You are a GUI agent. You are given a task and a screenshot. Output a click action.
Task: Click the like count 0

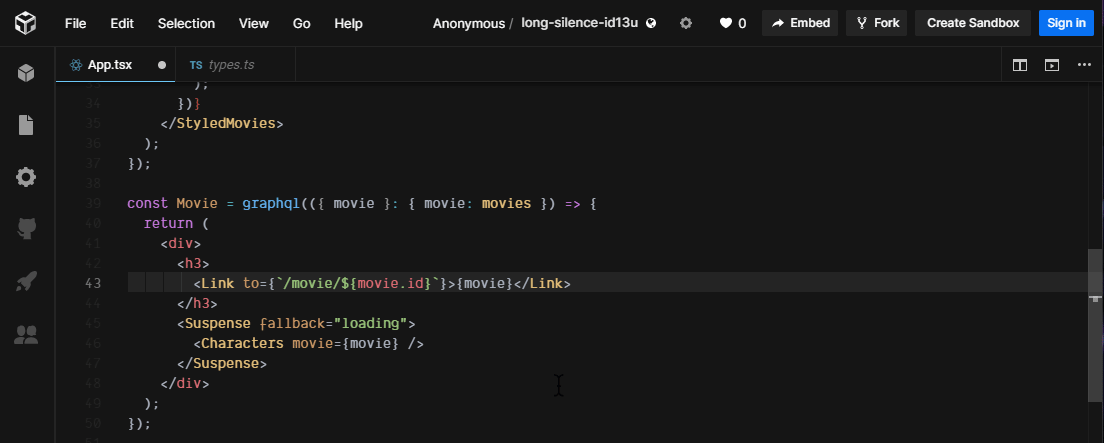[x=742, y=23]
